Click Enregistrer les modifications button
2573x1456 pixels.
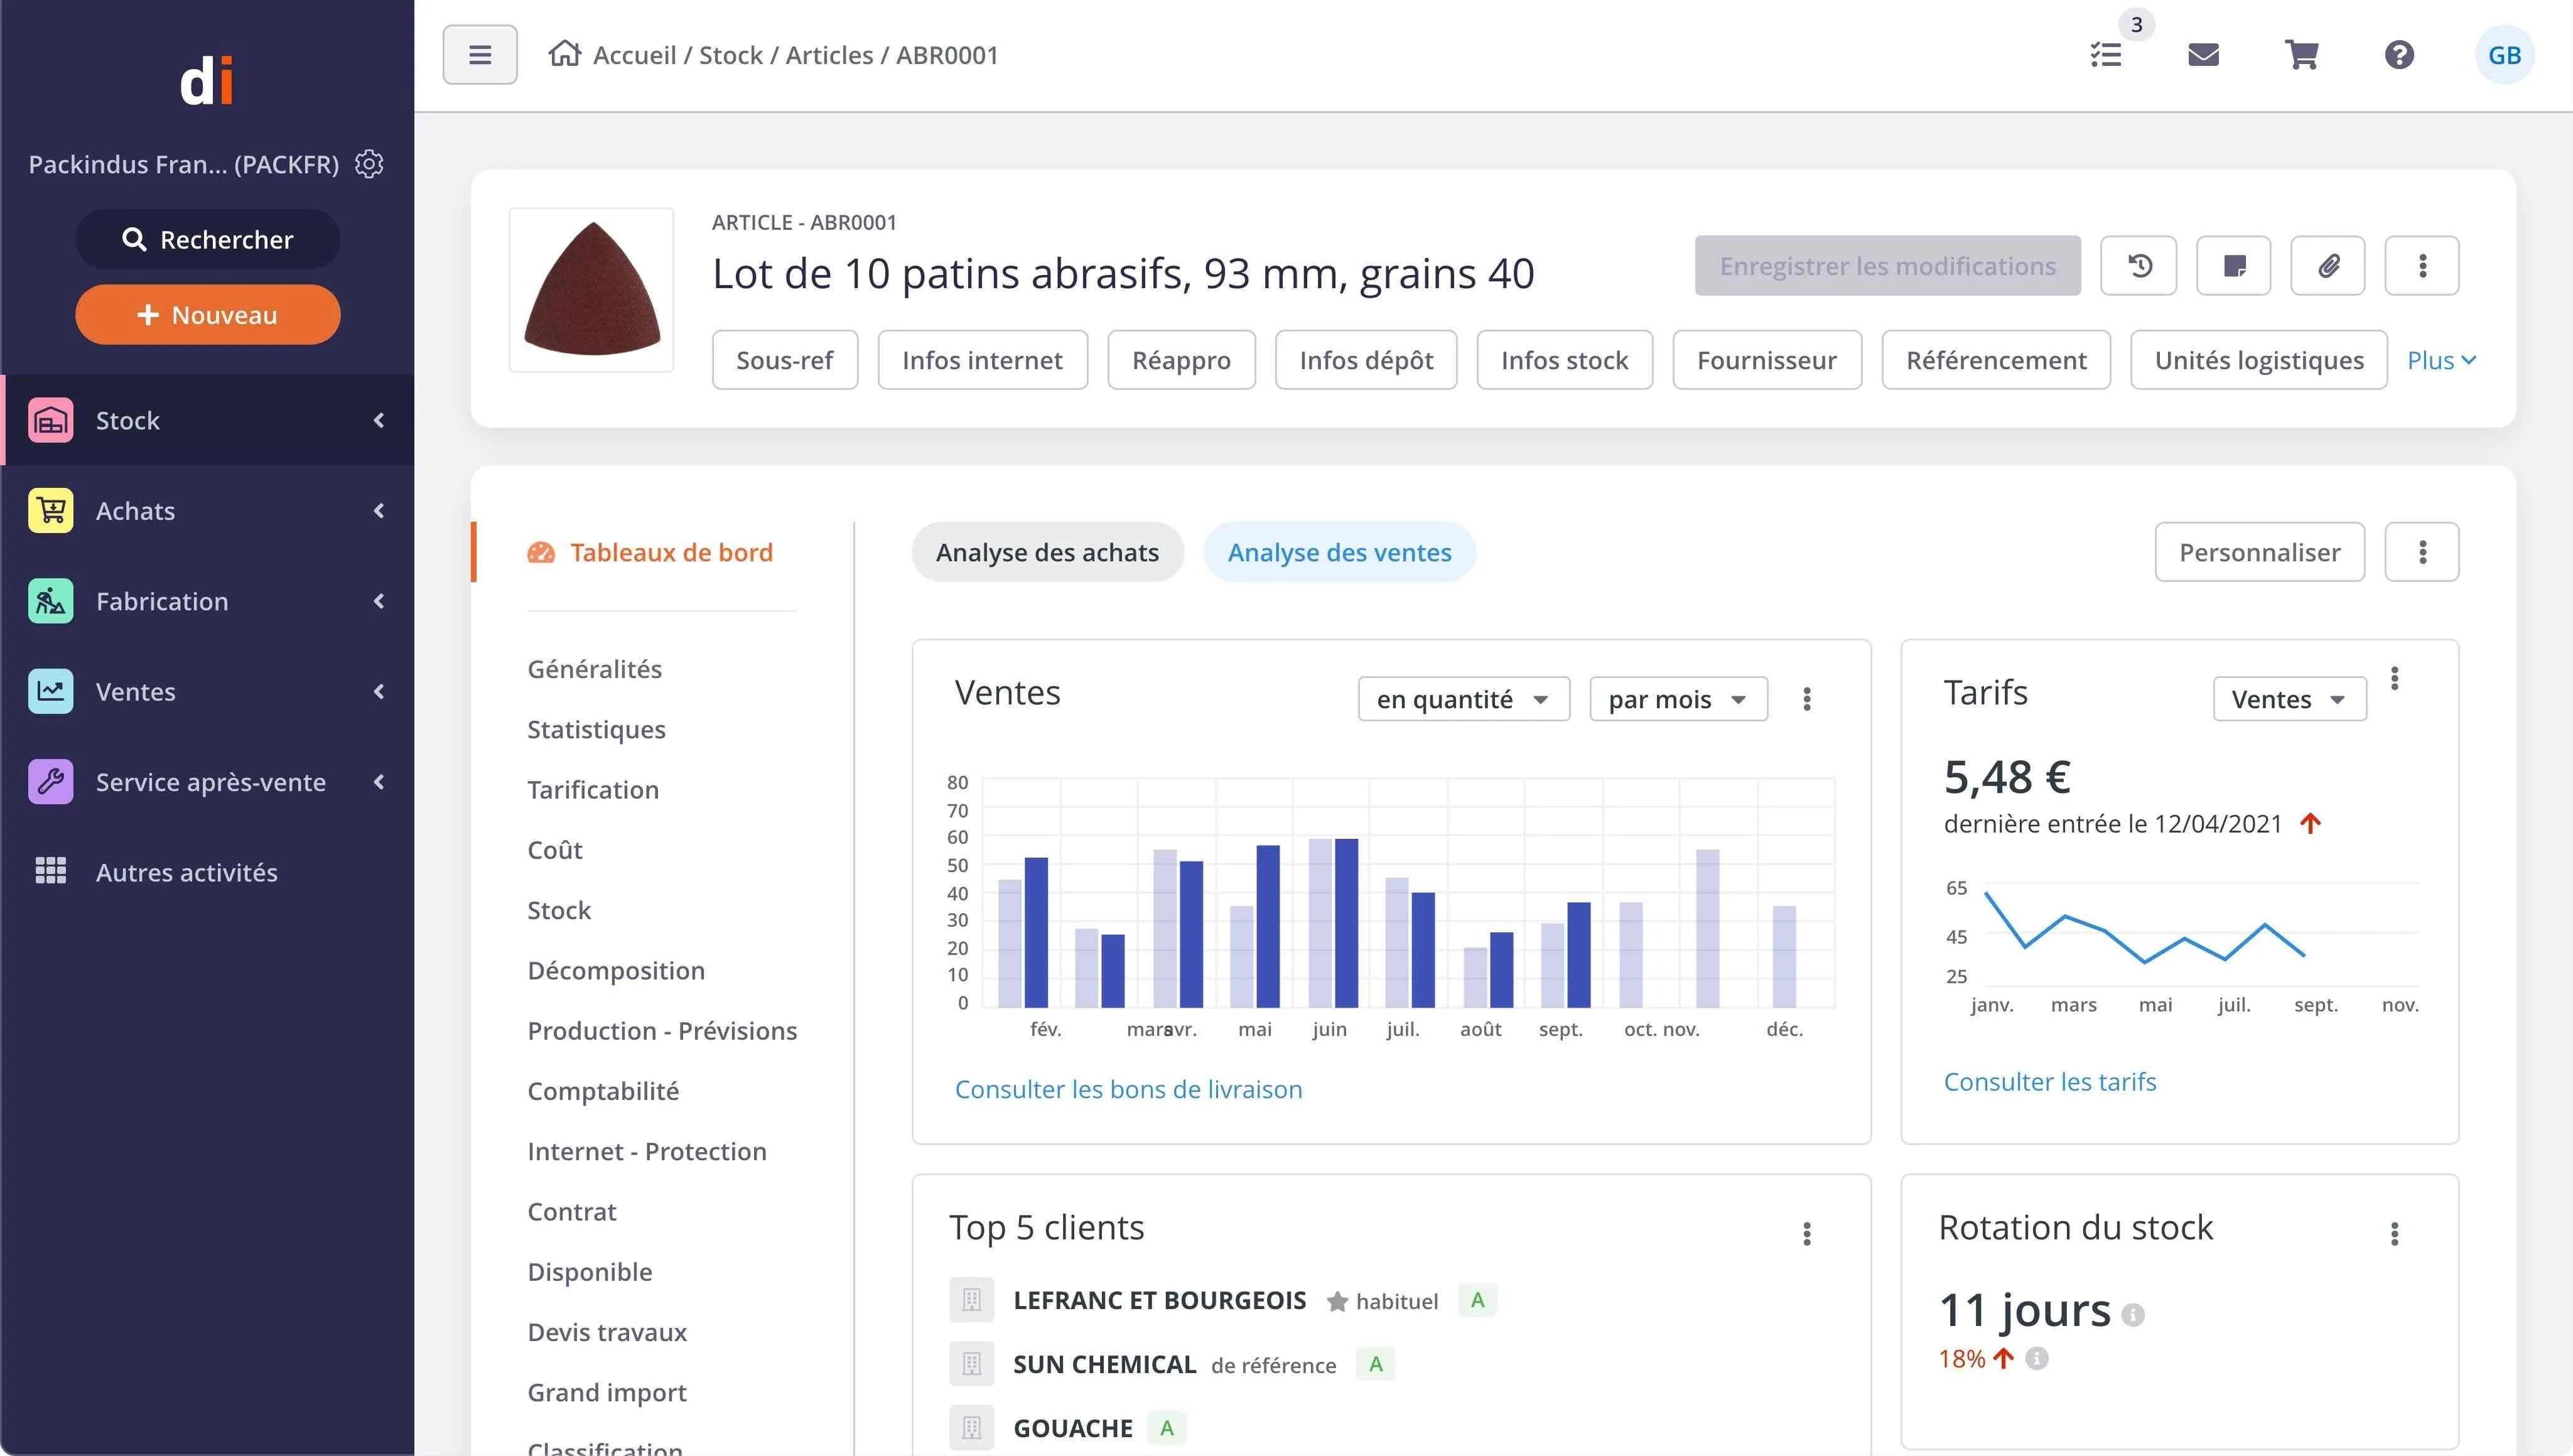1888,266
